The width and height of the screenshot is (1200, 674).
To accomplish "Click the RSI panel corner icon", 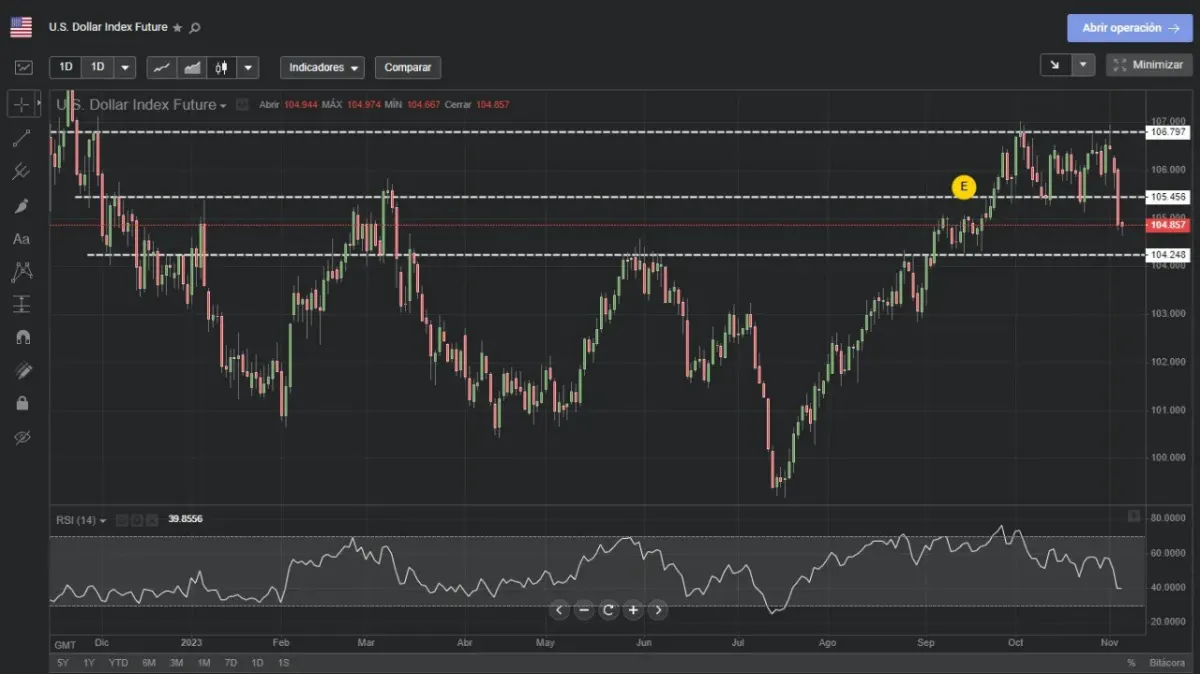I will tap(1133, 516).
